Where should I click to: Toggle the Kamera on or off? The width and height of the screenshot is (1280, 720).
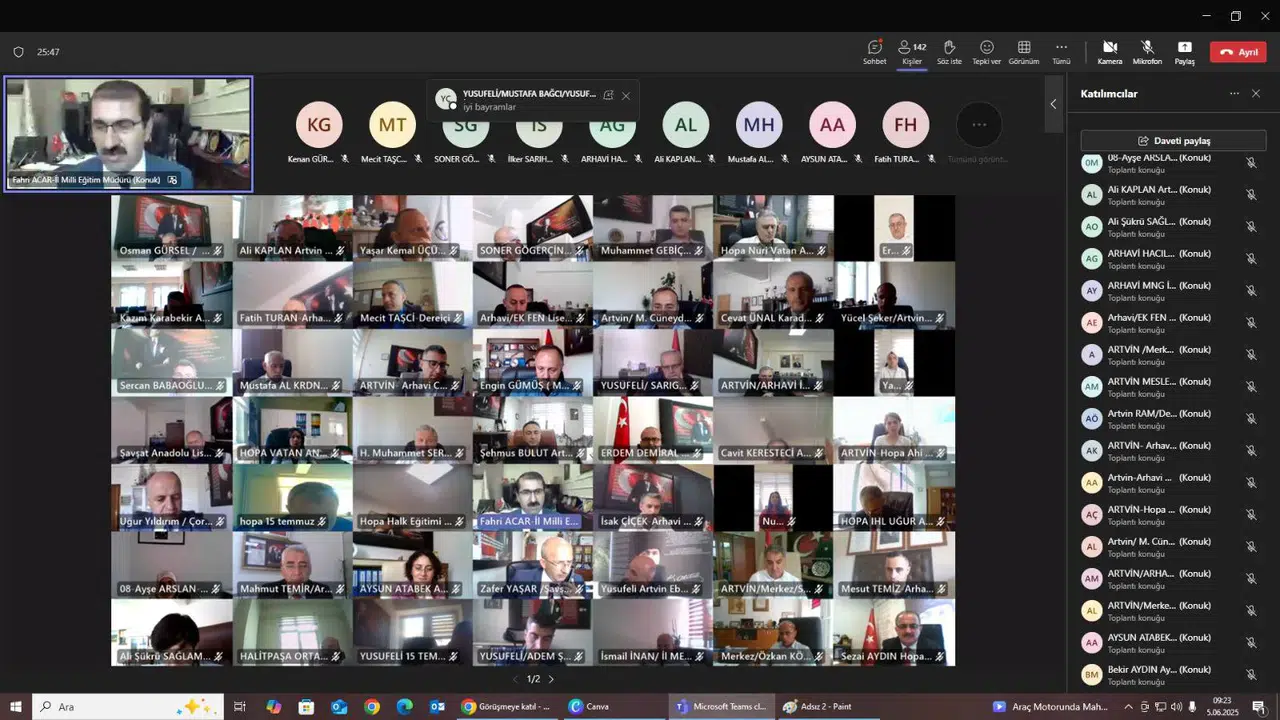(1109, 51)
